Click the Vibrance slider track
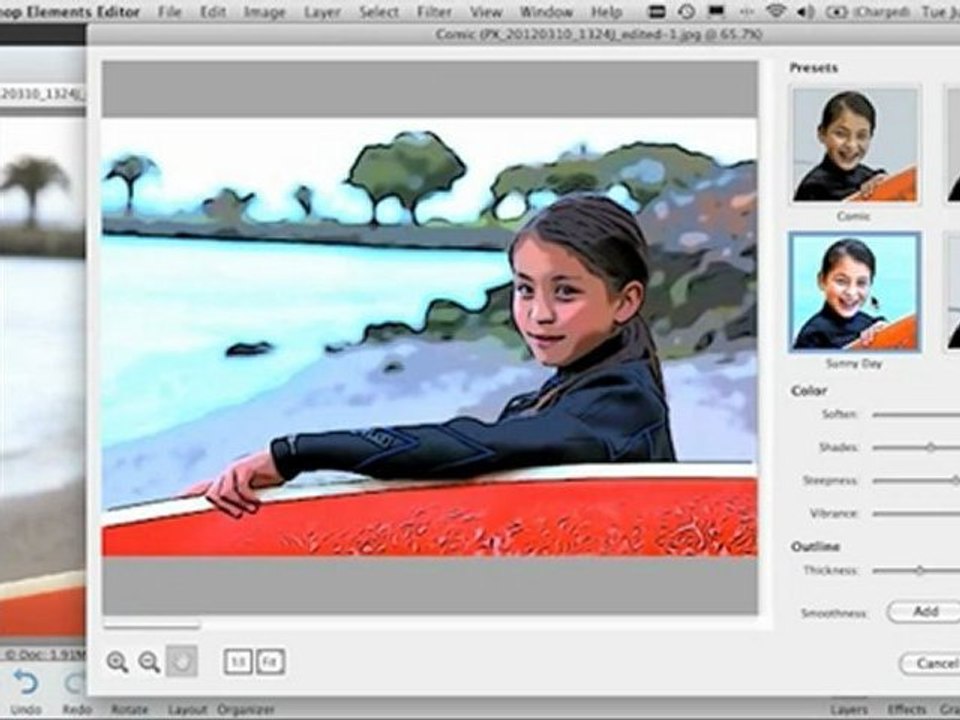The height and width of the screenshot is (720, 960). pyautogui.click(x=916, y=514)
